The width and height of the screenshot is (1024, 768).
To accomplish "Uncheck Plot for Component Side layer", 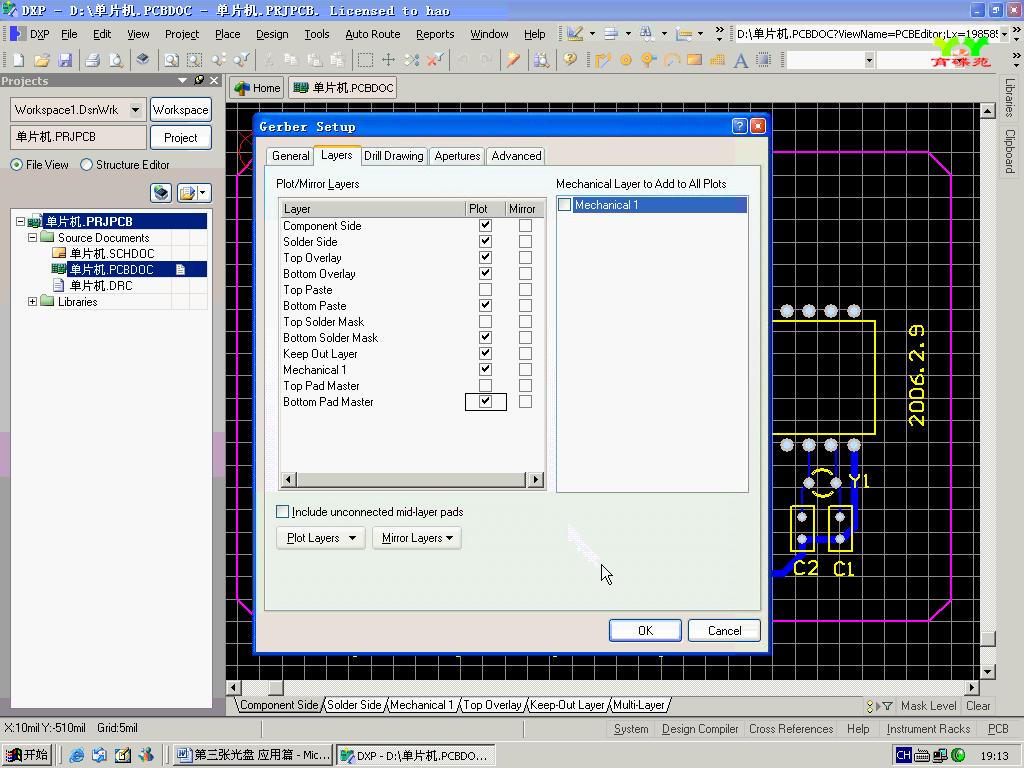I will point(485,225).
